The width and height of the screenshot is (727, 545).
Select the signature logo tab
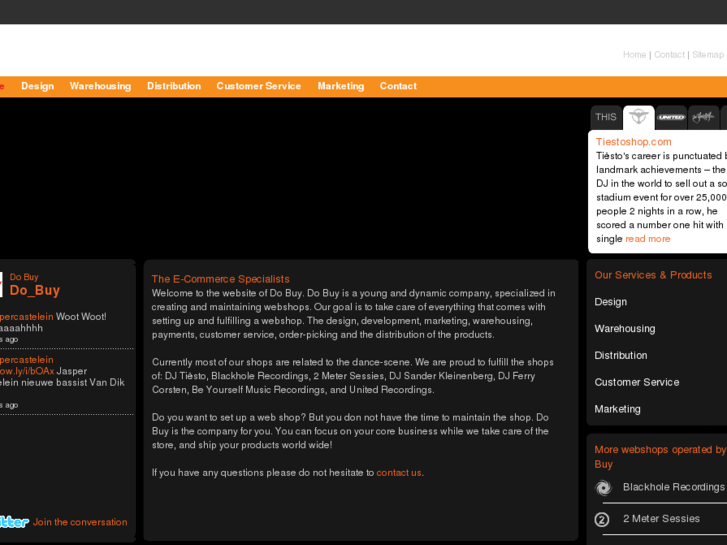pos(703,117)
